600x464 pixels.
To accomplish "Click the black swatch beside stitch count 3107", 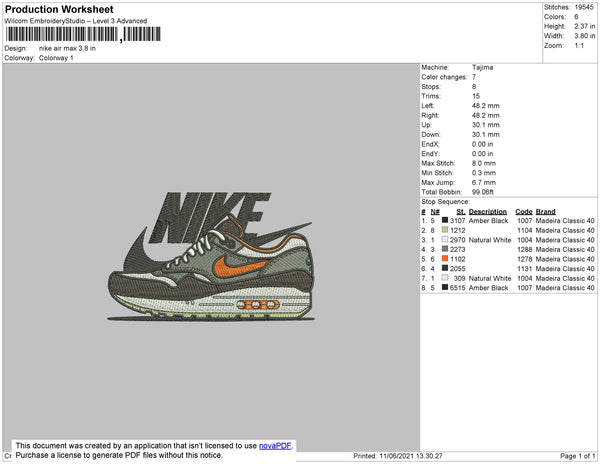I will click(445, 220).
